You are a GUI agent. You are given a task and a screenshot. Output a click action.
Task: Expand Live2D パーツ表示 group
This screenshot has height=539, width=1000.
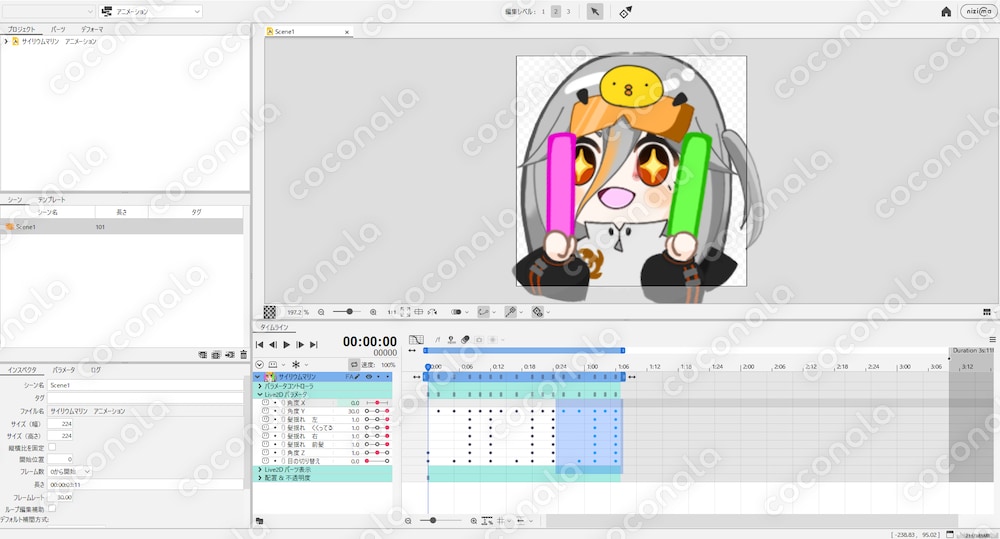pos(260,469)
